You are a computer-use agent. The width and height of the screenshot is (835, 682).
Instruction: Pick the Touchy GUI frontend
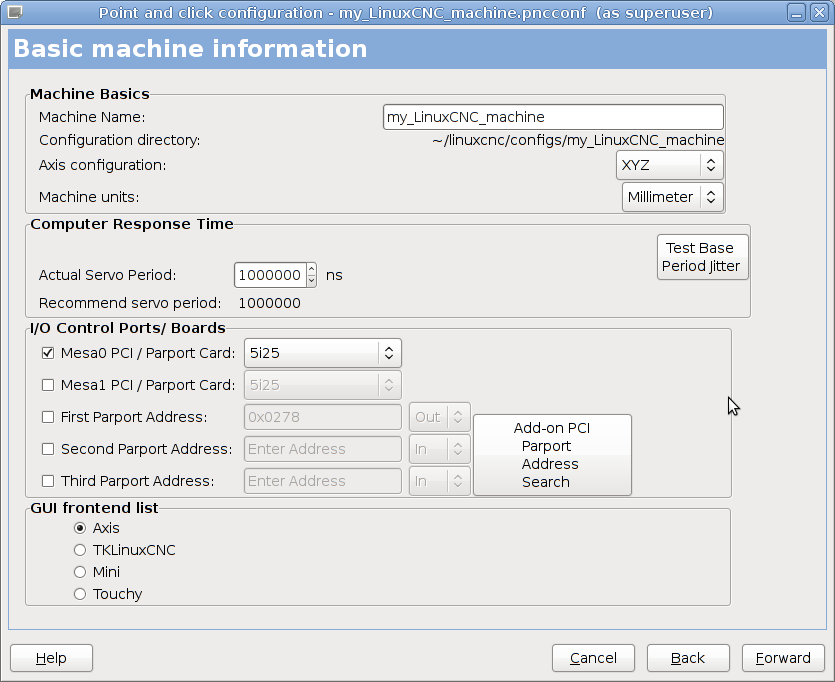[80, 594]
